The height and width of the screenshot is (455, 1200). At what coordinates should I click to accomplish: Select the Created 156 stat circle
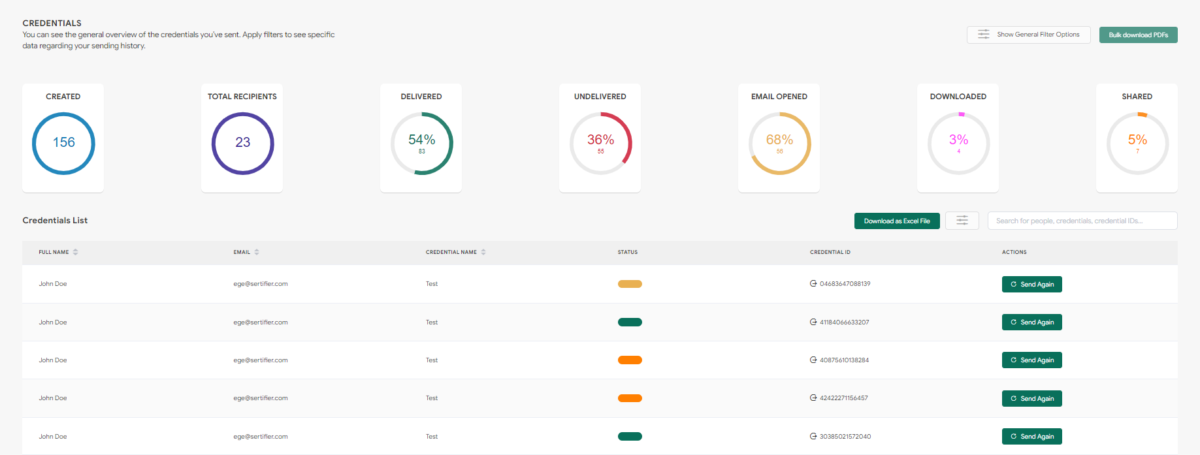tap(63, 143)
